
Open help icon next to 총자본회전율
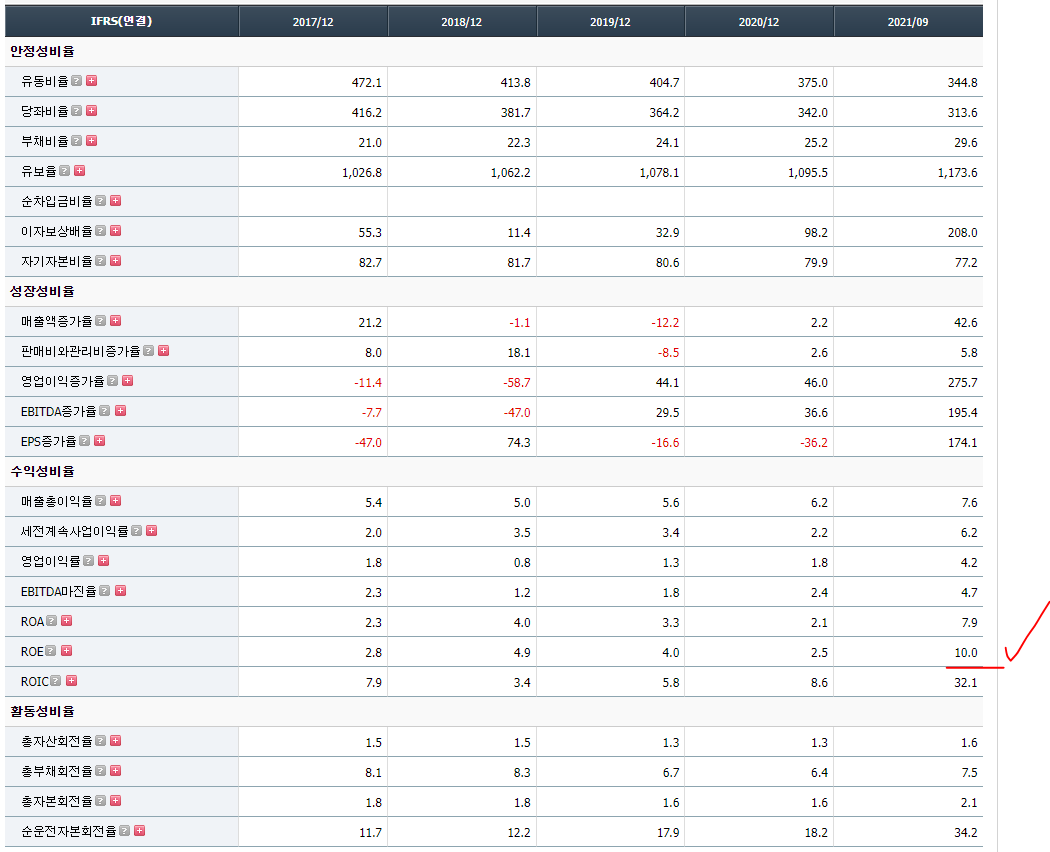[x=100, y=800]
